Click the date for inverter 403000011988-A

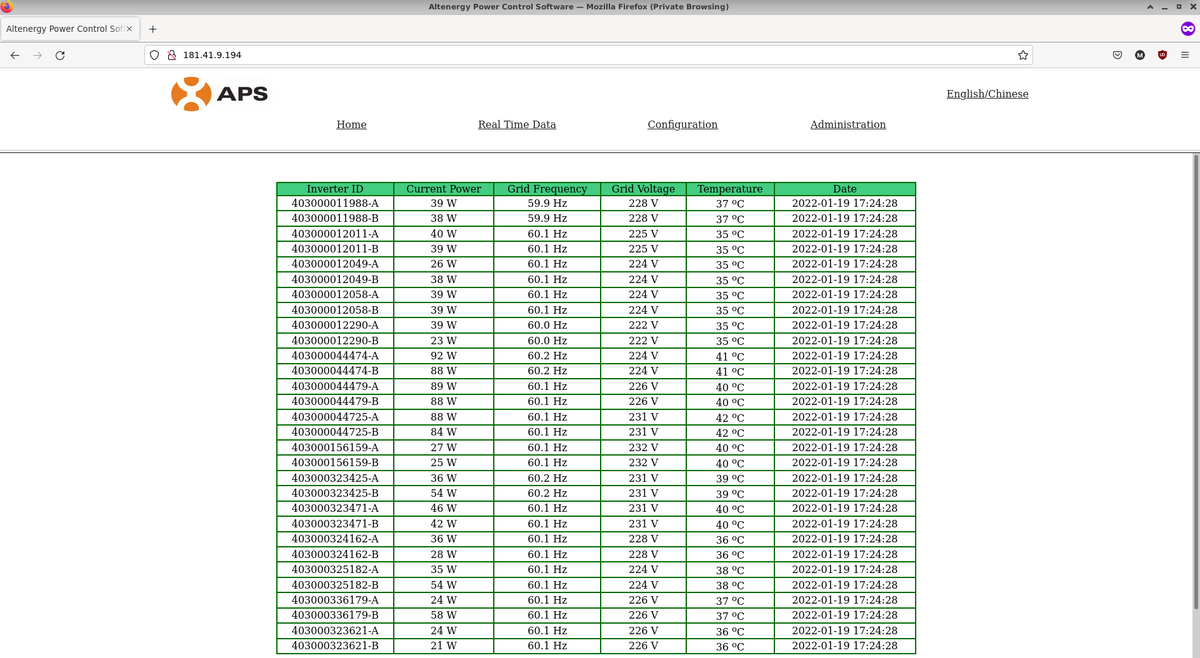tap(845, 203)
